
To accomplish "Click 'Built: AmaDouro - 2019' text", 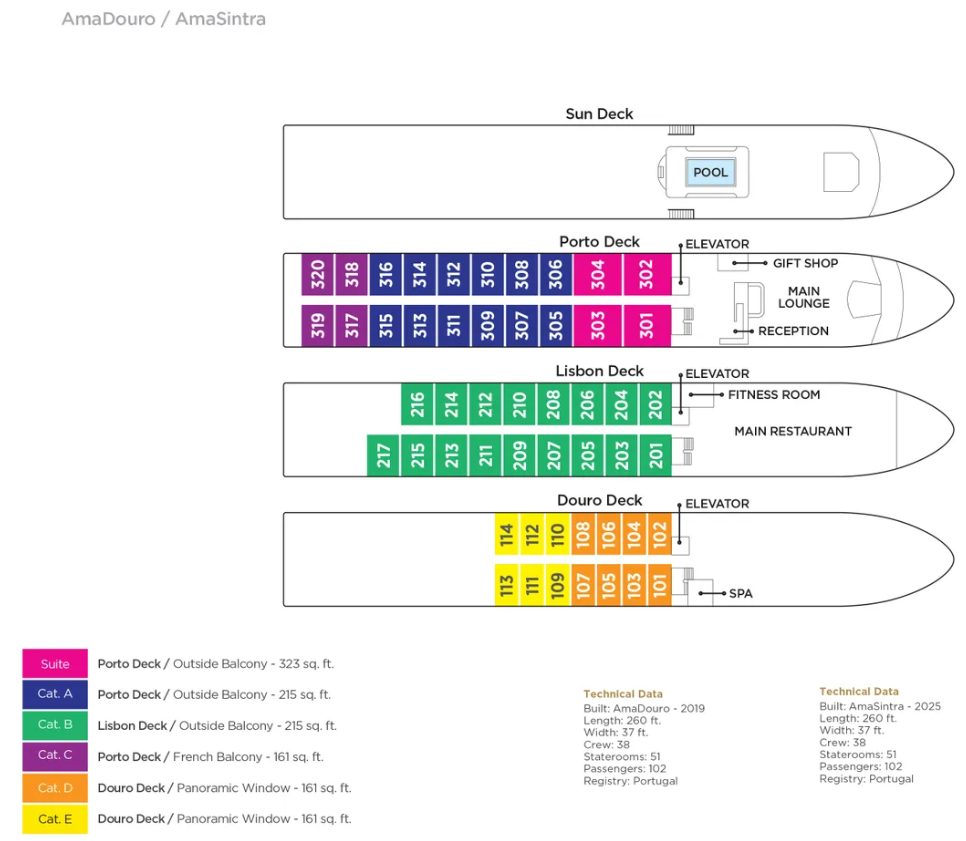I will click(644, 709).
